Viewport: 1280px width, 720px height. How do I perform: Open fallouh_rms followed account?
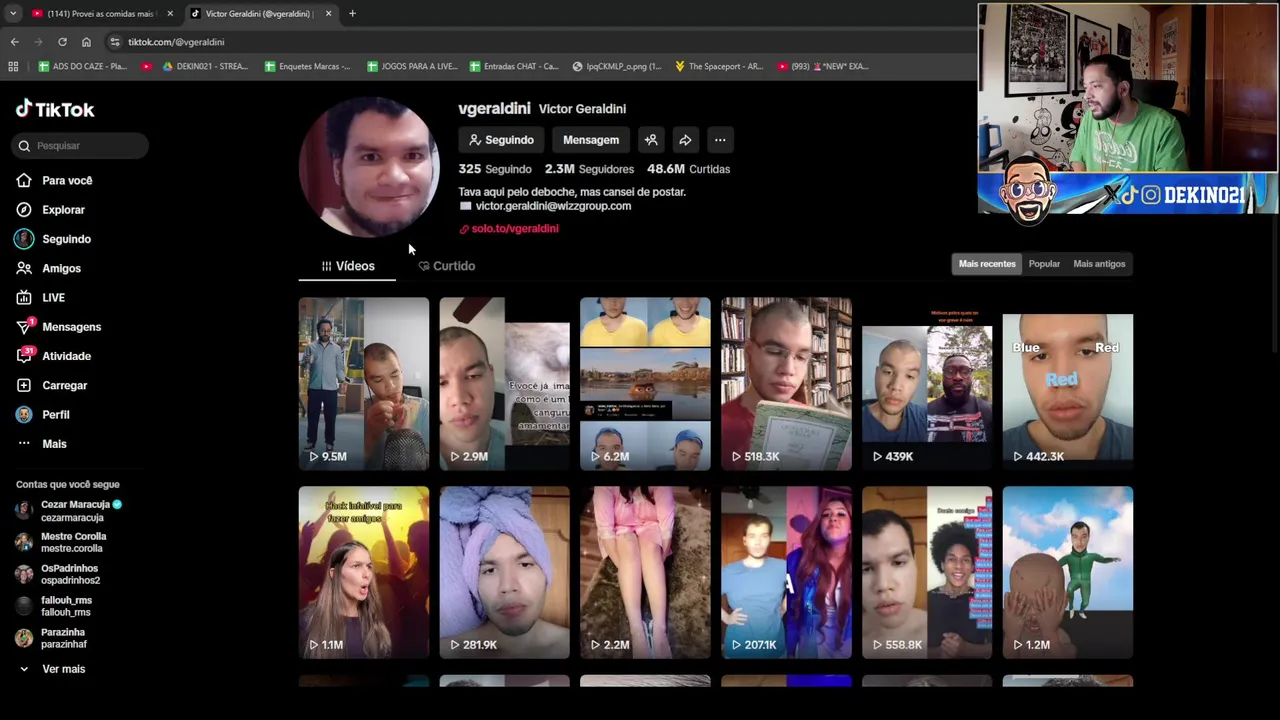(x=54, y=606)
